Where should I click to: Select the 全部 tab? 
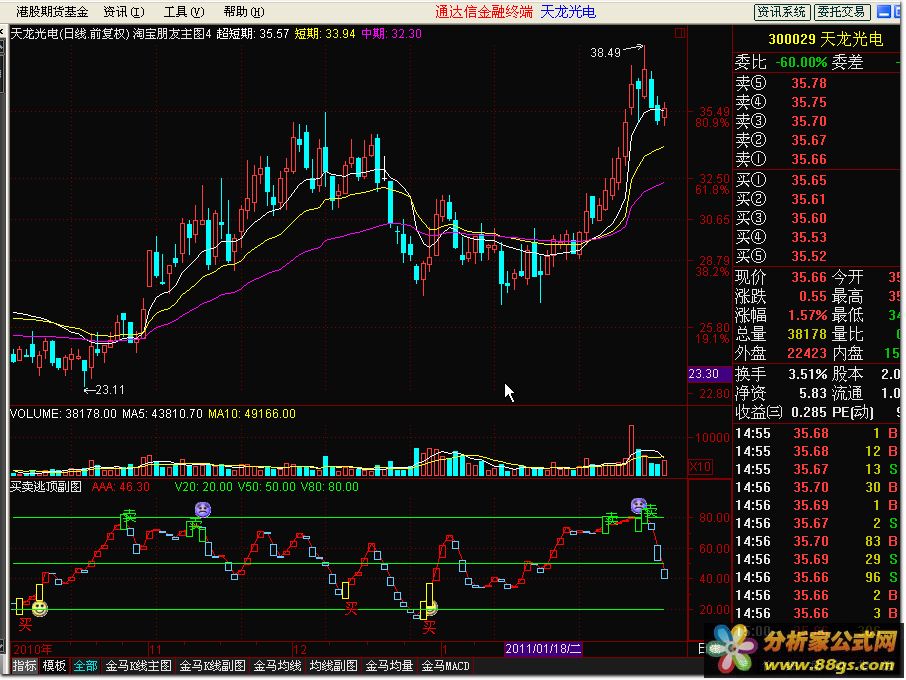point(86,666)
